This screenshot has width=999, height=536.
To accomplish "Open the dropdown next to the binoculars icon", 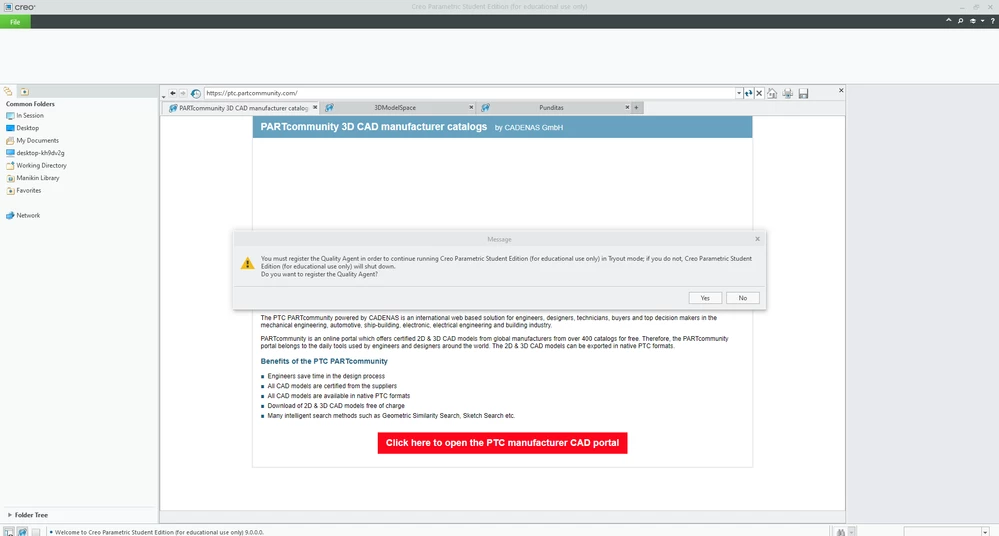I will click(852, 532).
